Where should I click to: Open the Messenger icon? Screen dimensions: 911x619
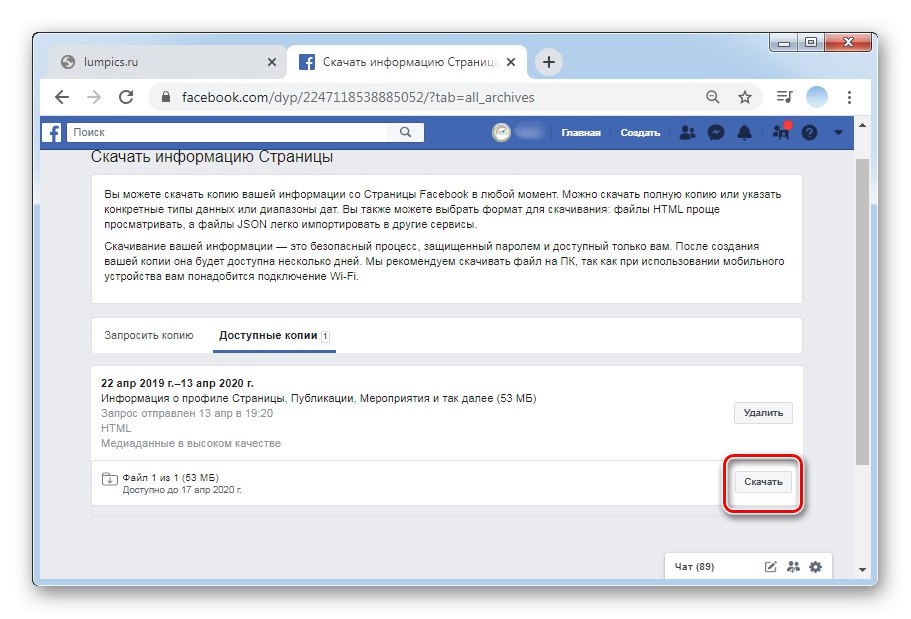click(x=716, y=133)
